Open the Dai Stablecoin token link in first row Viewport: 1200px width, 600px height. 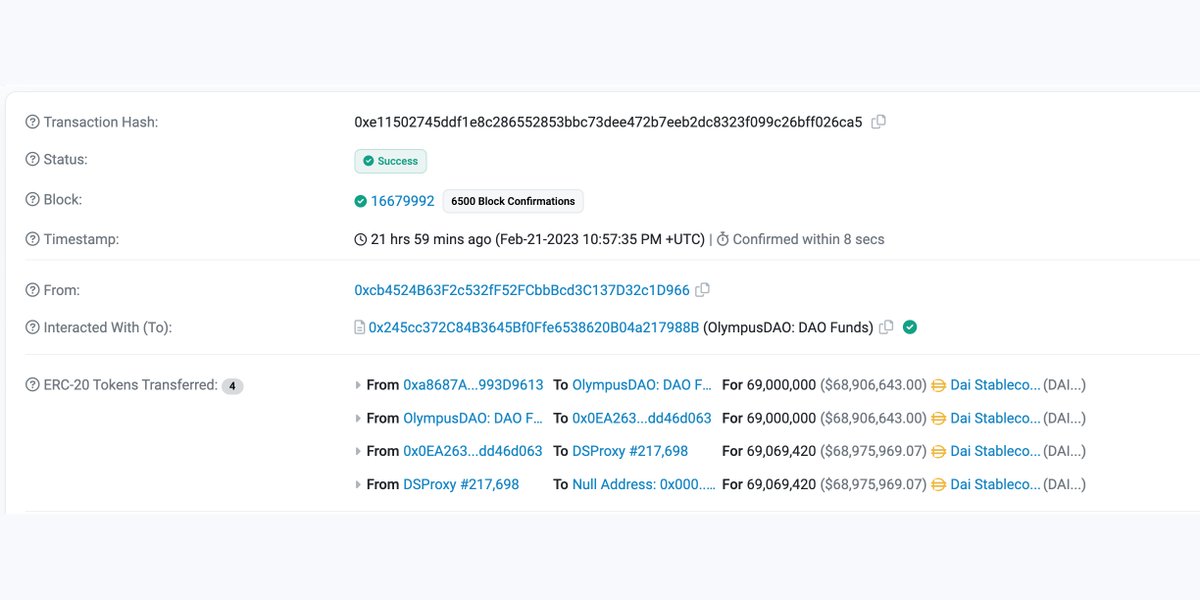(995, 385)
